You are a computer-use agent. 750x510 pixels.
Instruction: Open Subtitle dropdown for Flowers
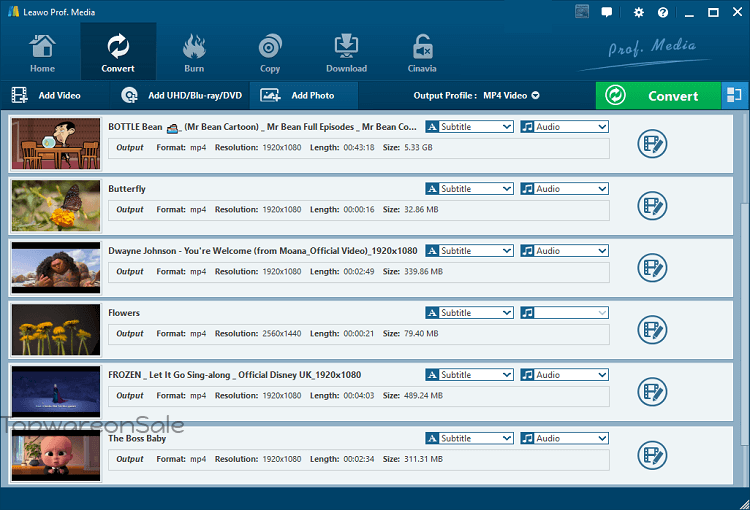pos(469,312)
